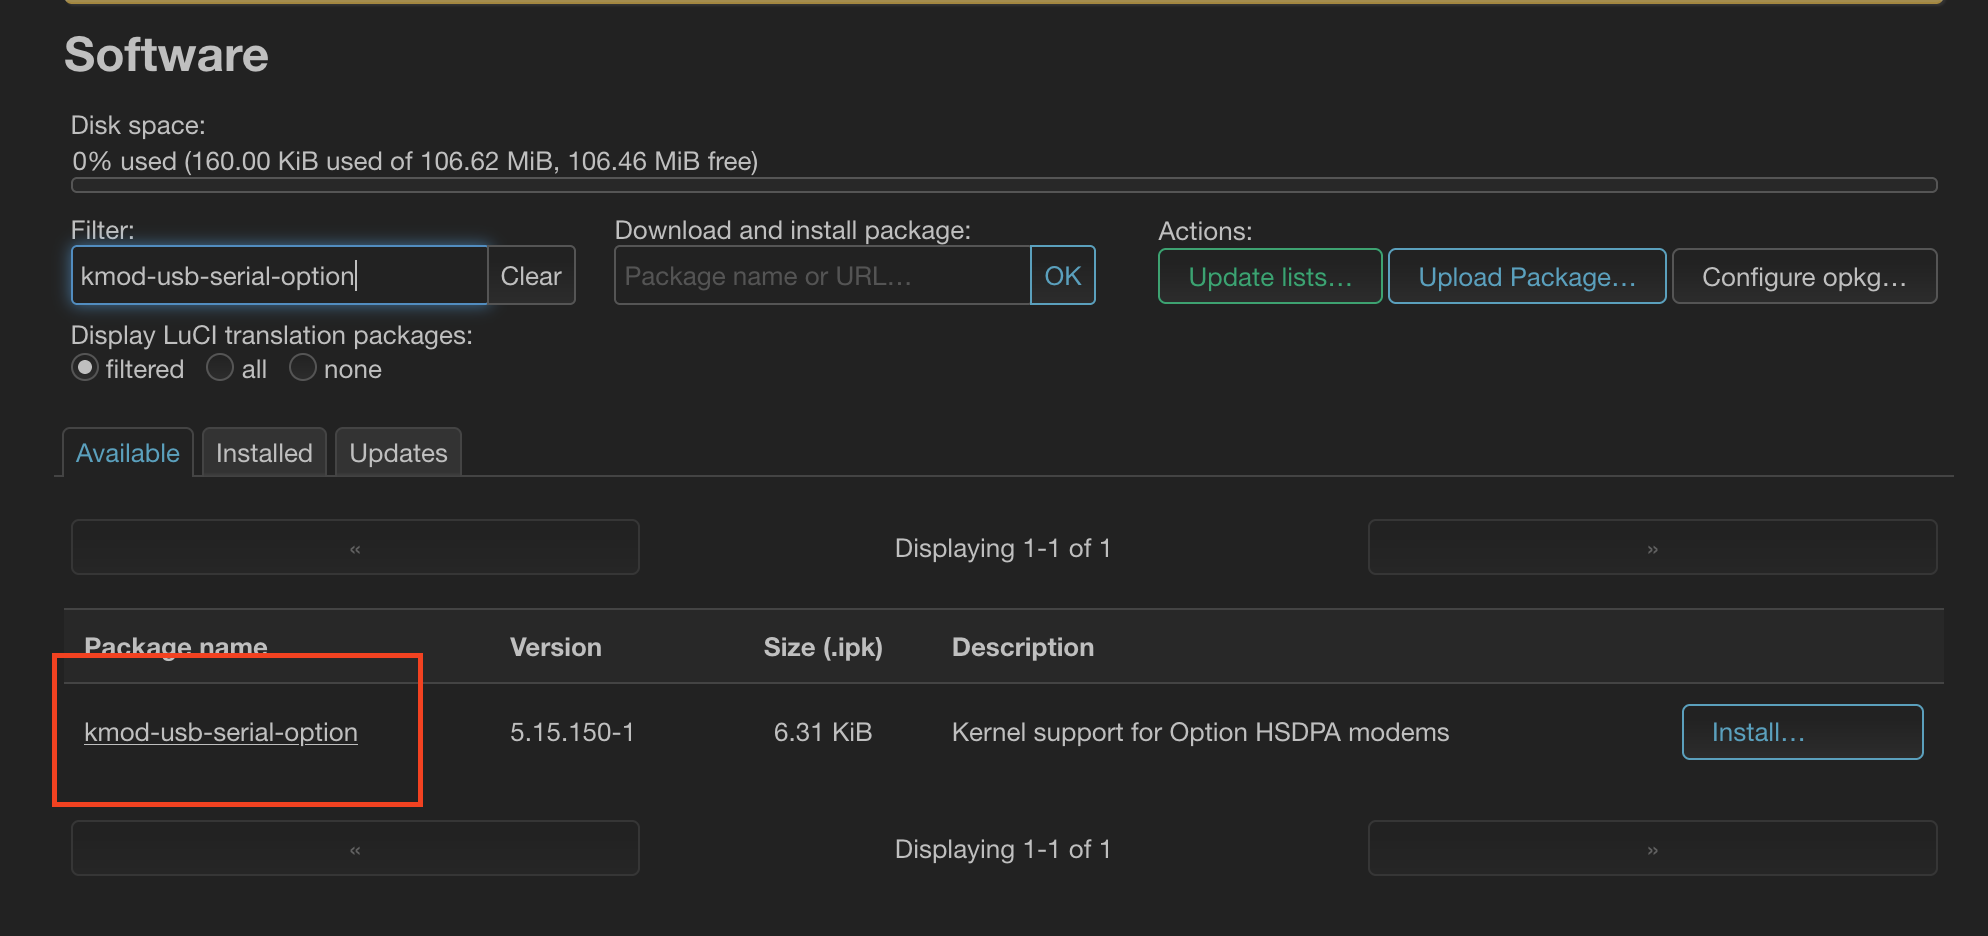
Task: Go to previous page using top « button
Action: pos(355,548)
